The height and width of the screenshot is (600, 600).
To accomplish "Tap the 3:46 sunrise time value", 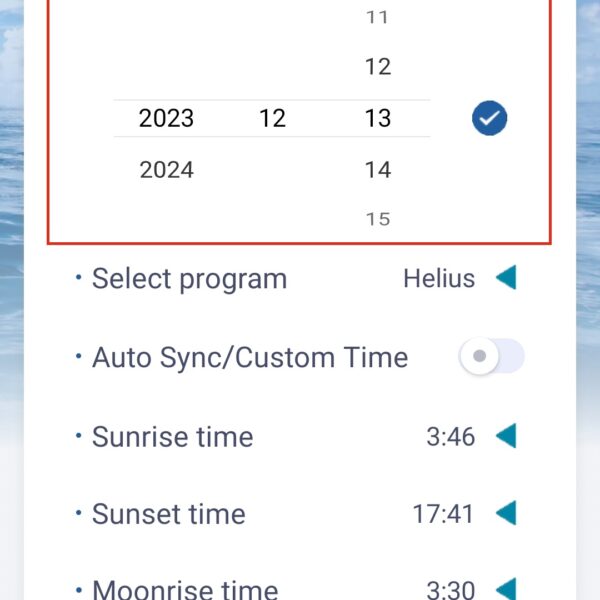I will pyautogui.click(x=451, y=437).
